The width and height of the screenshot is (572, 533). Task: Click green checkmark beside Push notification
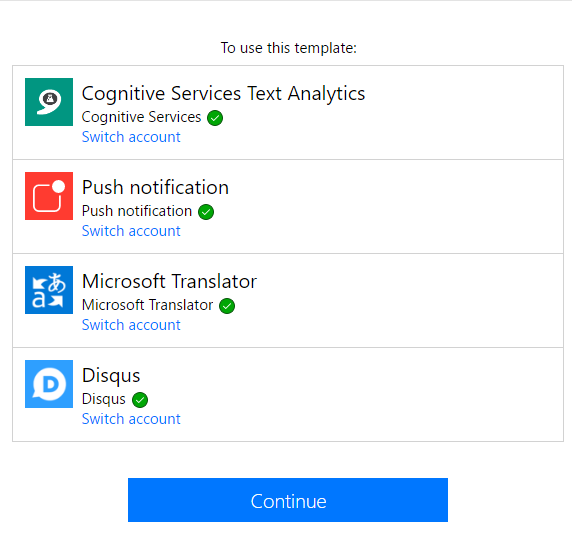click(x=206, y=212)
